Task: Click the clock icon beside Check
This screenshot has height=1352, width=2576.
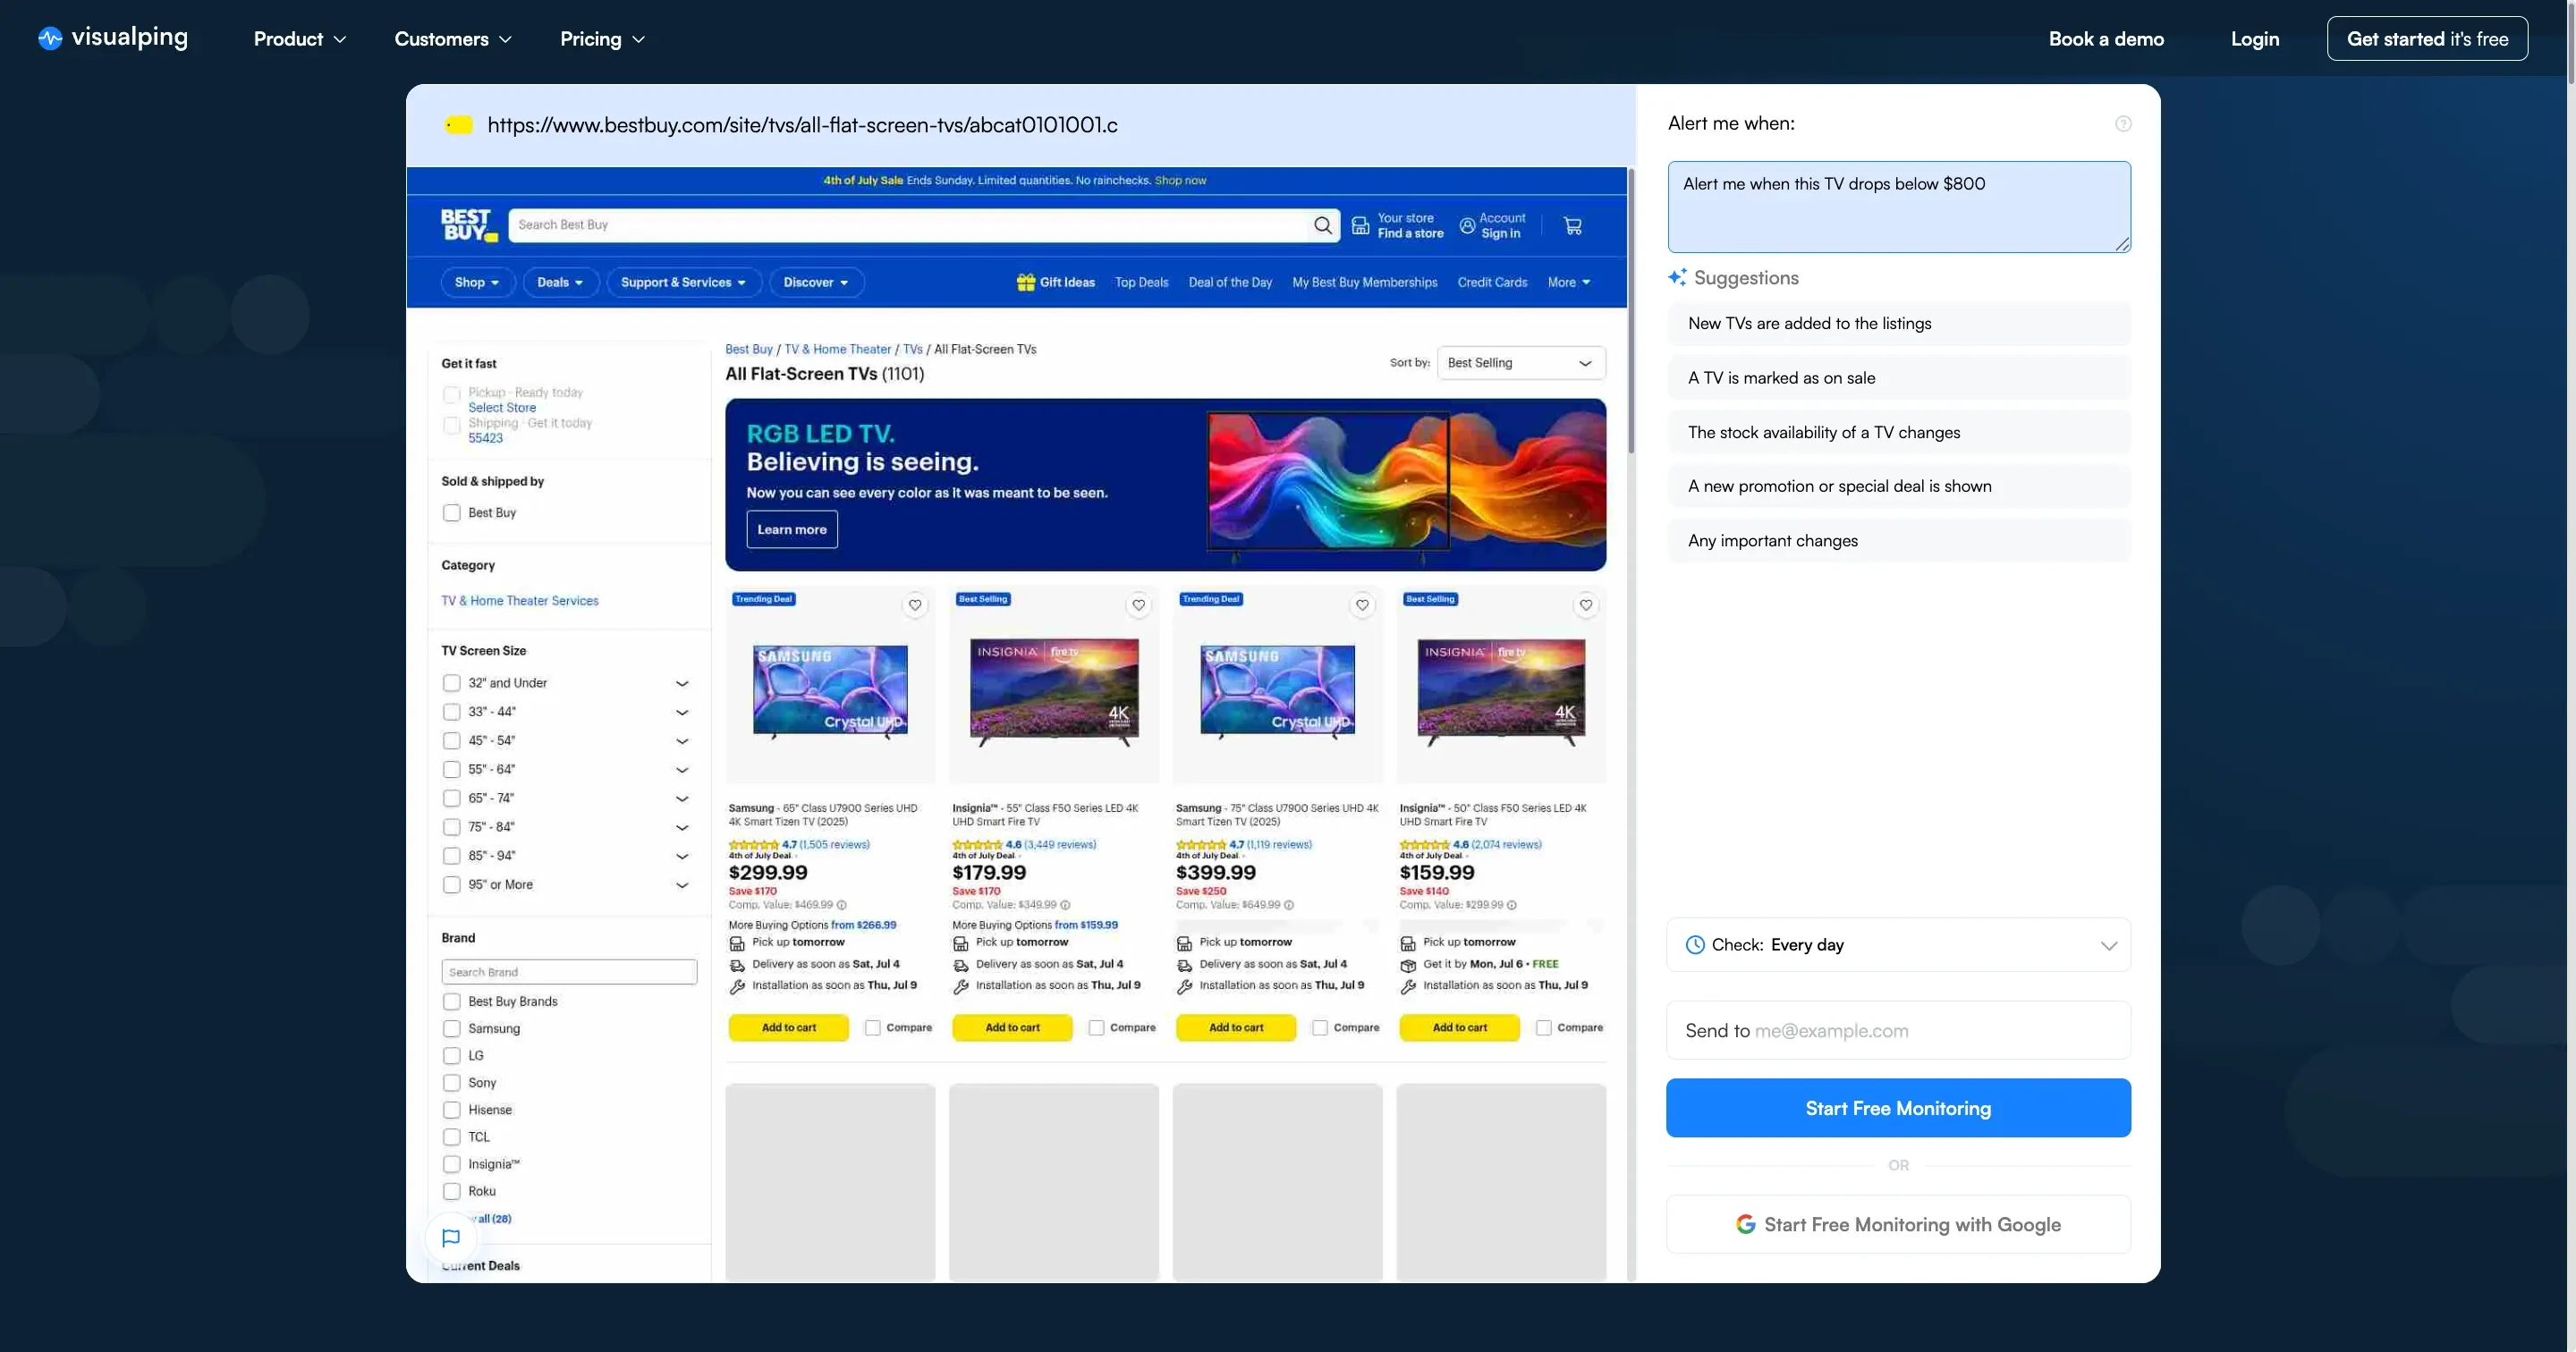Action: click(1695, 945)
